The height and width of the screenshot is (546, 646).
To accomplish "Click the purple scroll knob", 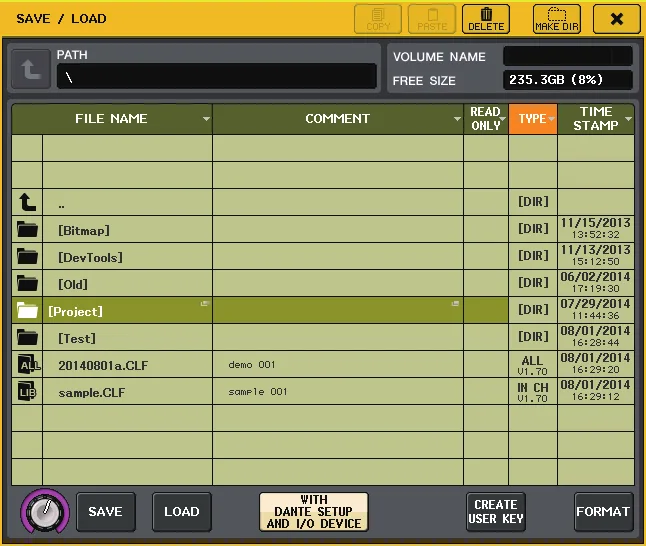I will coord(45,511).
